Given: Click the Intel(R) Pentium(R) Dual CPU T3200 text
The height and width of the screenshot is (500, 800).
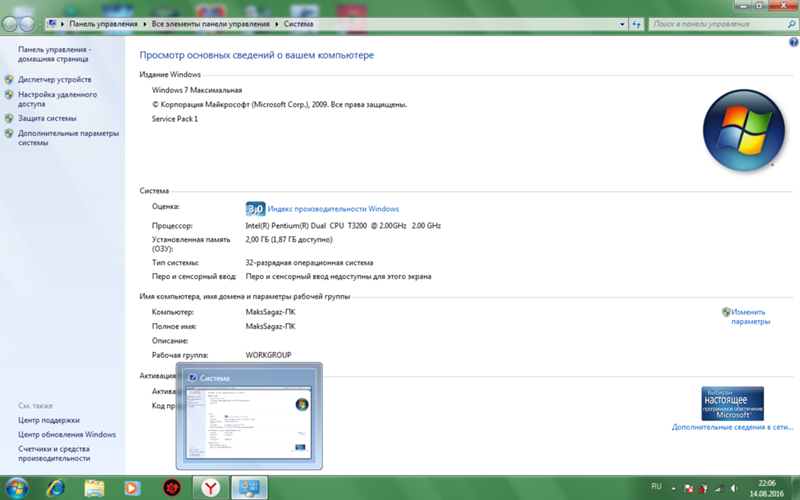Looking at the screenshot, I should (x=343, y=225).
